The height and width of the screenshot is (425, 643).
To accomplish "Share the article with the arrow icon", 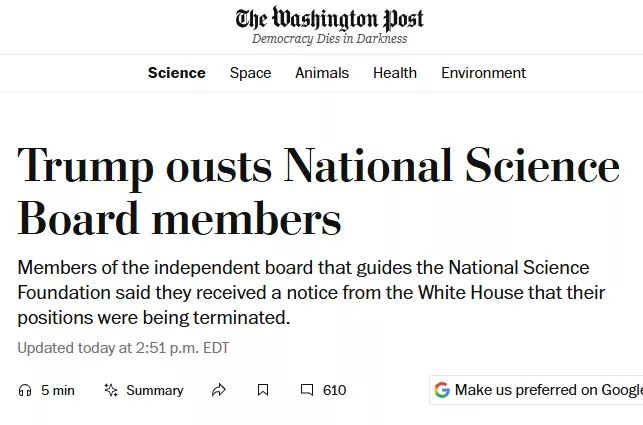I will [x=219, y=390].
